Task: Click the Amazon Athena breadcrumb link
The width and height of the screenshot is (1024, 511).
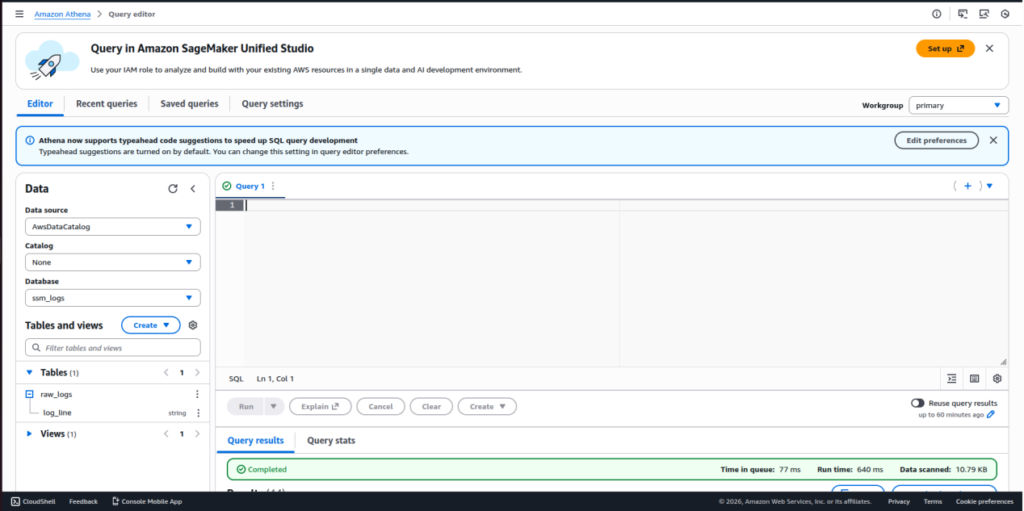Action: point(62,14)
